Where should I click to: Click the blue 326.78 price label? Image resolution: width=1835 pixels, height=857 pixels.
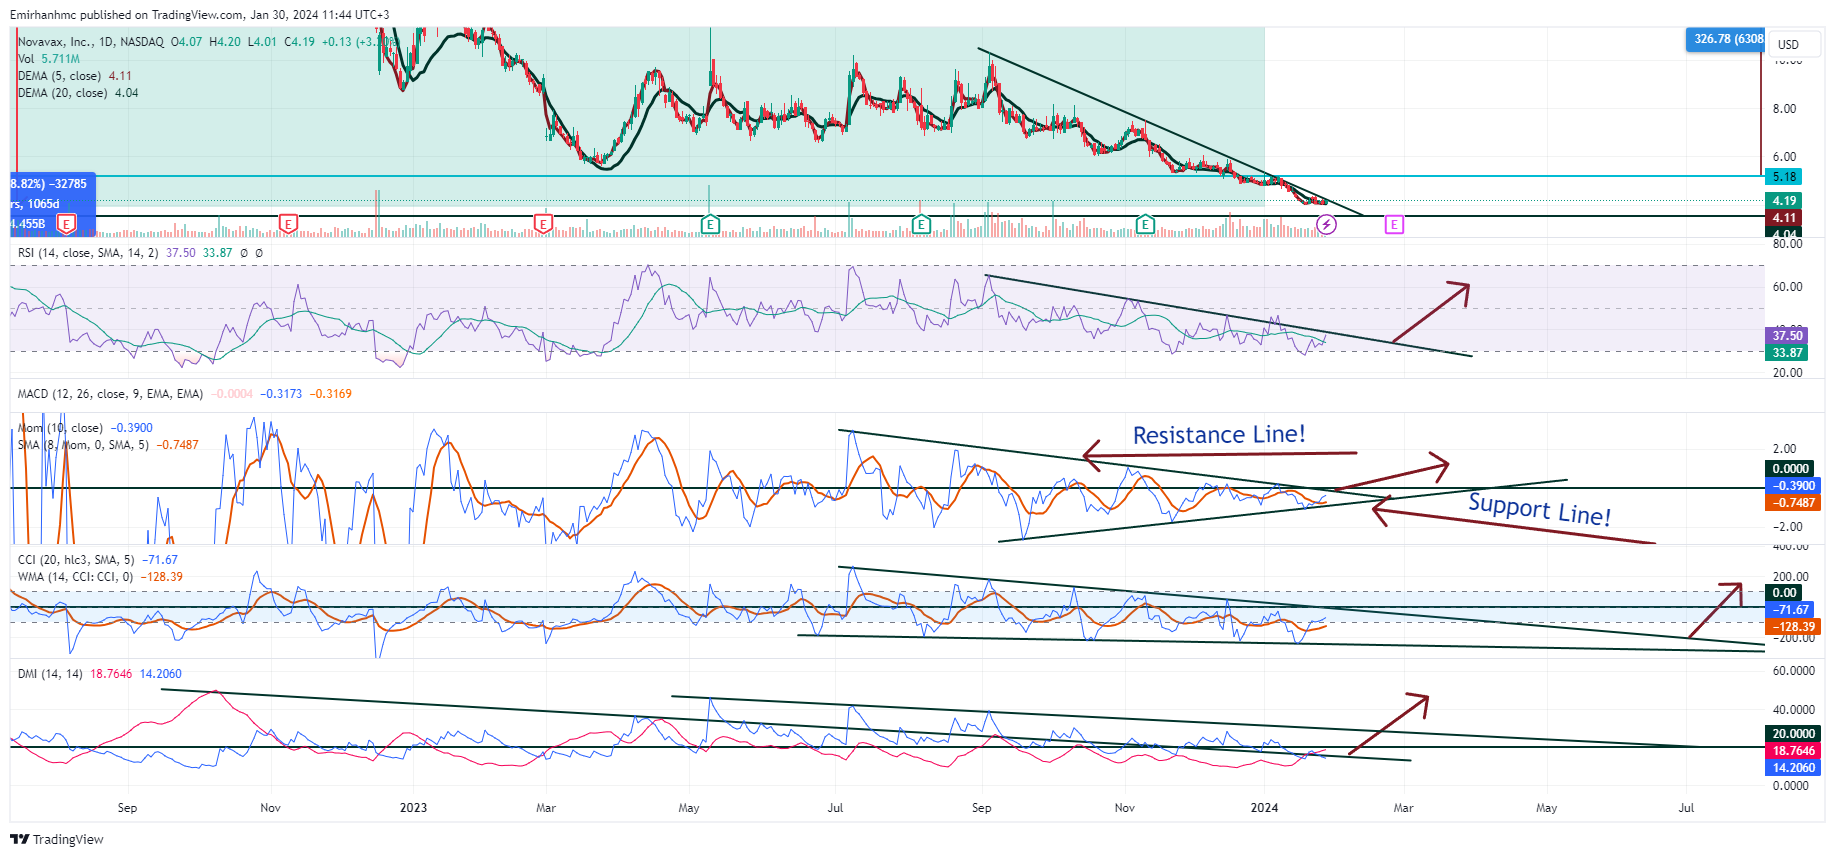click(x=1725, y=39)
